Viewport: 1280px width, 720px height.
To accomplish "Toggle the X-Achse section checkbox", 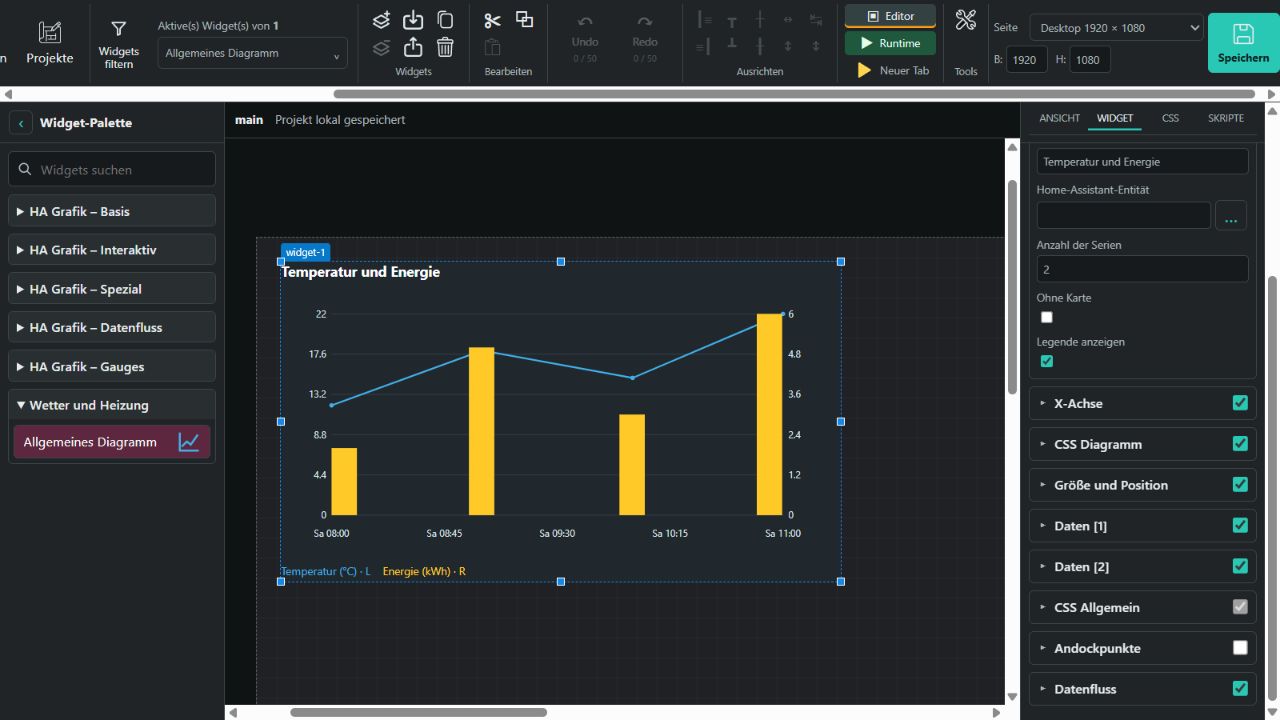I will coord(1240,403).
